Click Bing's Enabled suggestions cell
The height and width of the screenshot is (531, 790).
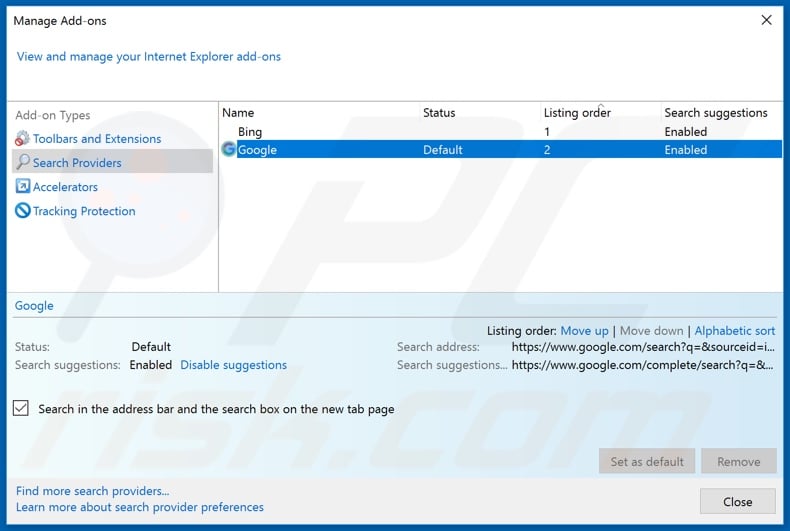tap(685, 131)
